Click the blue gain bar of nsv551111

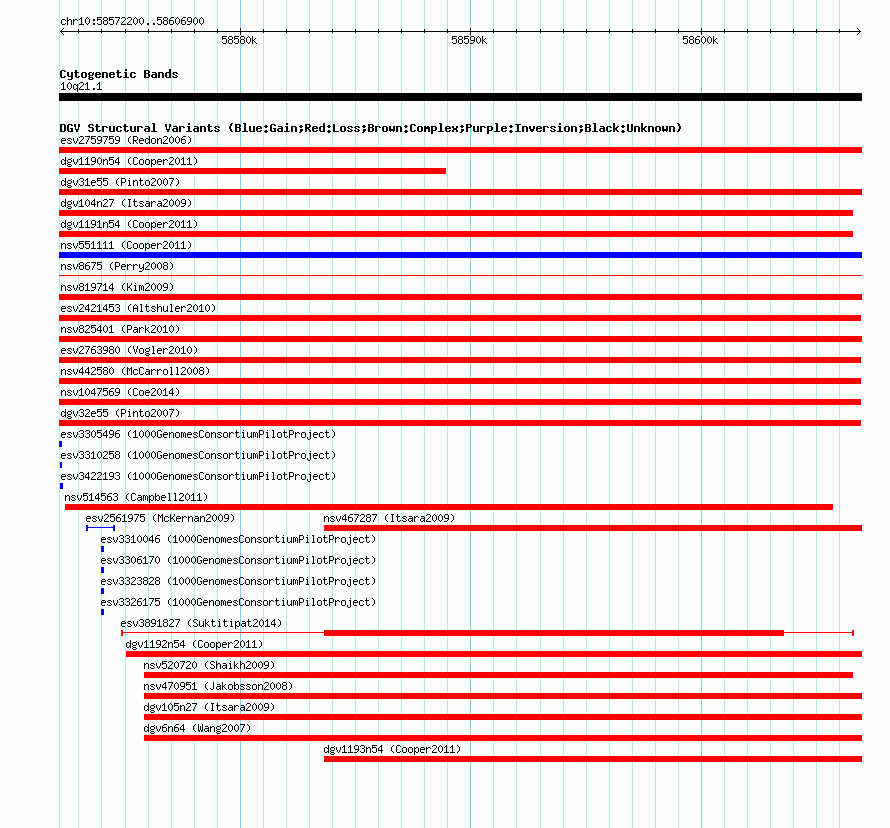tap(460, 255)
